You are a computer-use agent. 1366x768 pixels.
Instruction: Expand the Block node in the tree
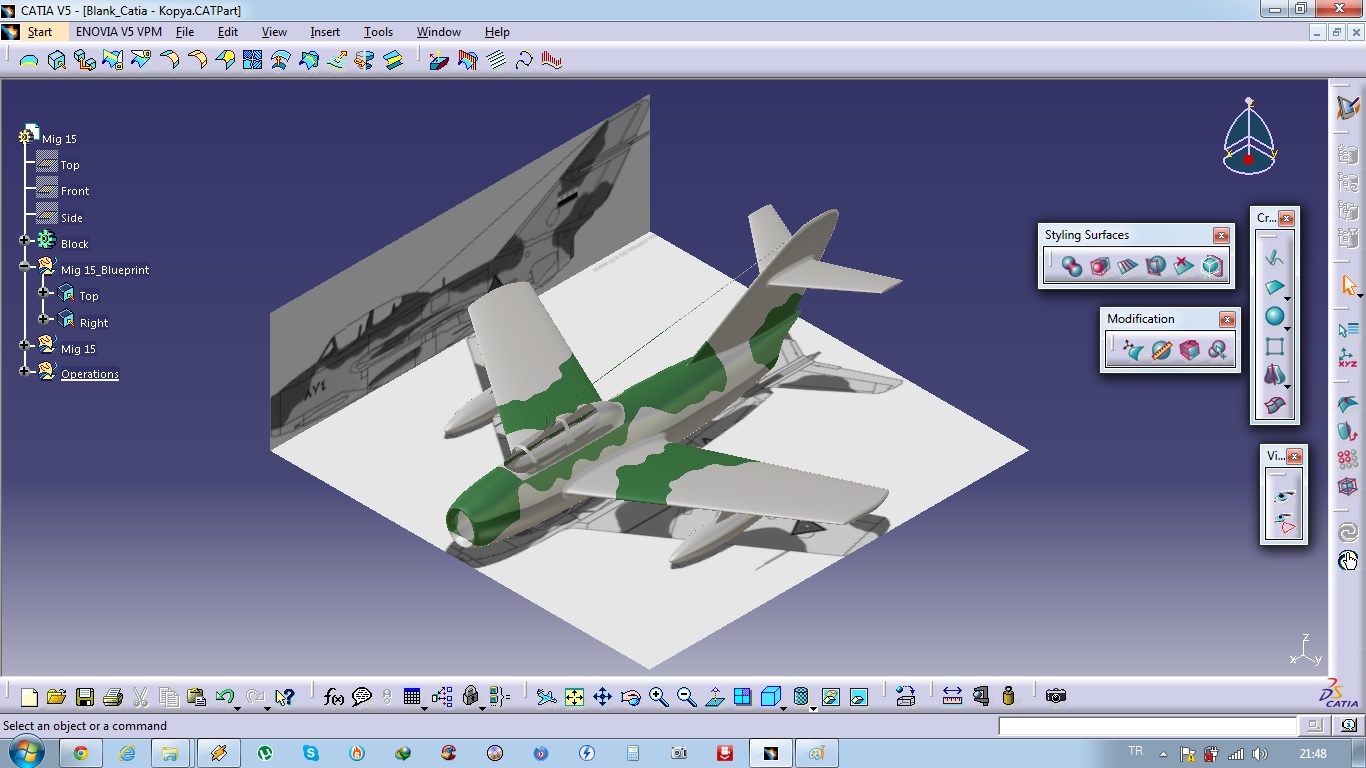pos(24,241)
